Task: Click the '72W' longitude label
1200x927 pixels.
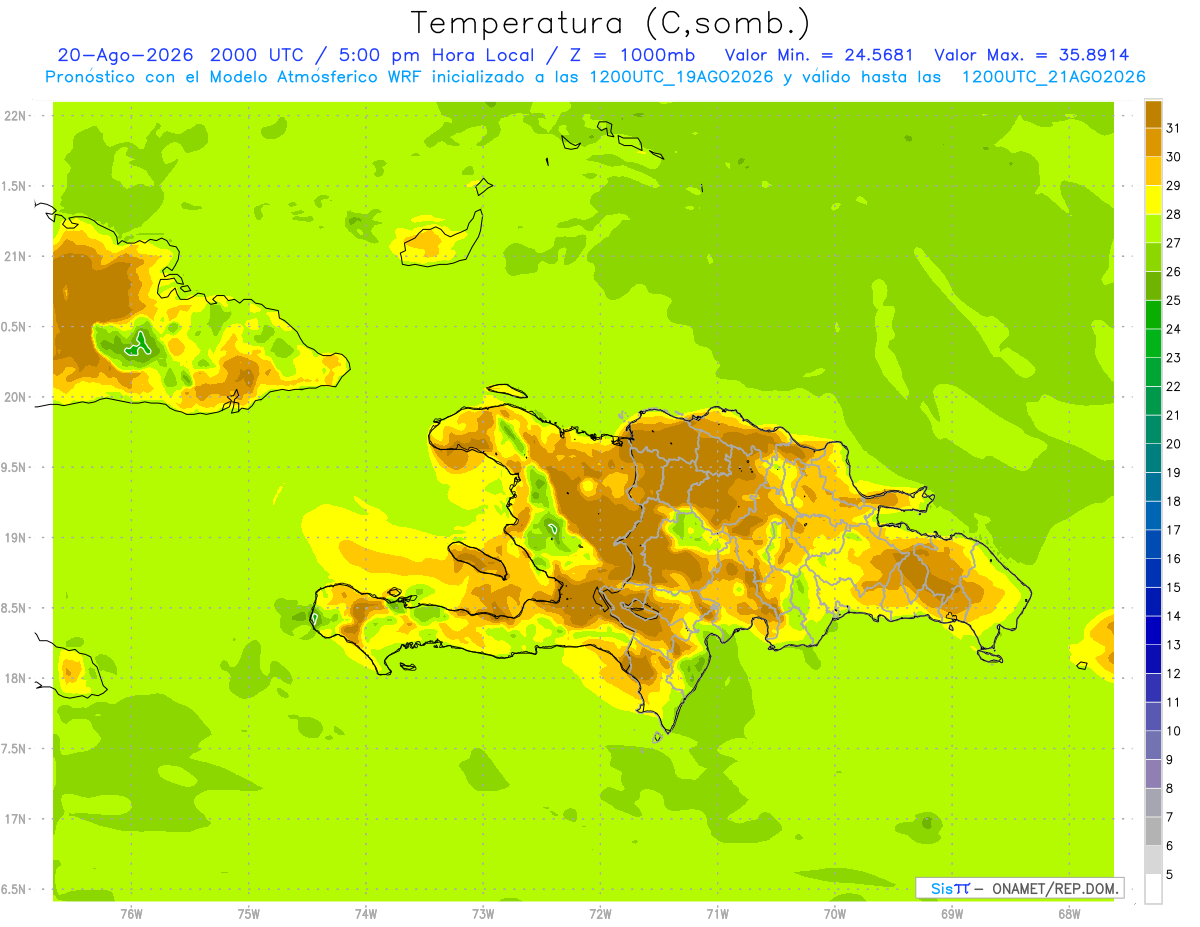Action: pyautogui.click(x=600, y=914)
